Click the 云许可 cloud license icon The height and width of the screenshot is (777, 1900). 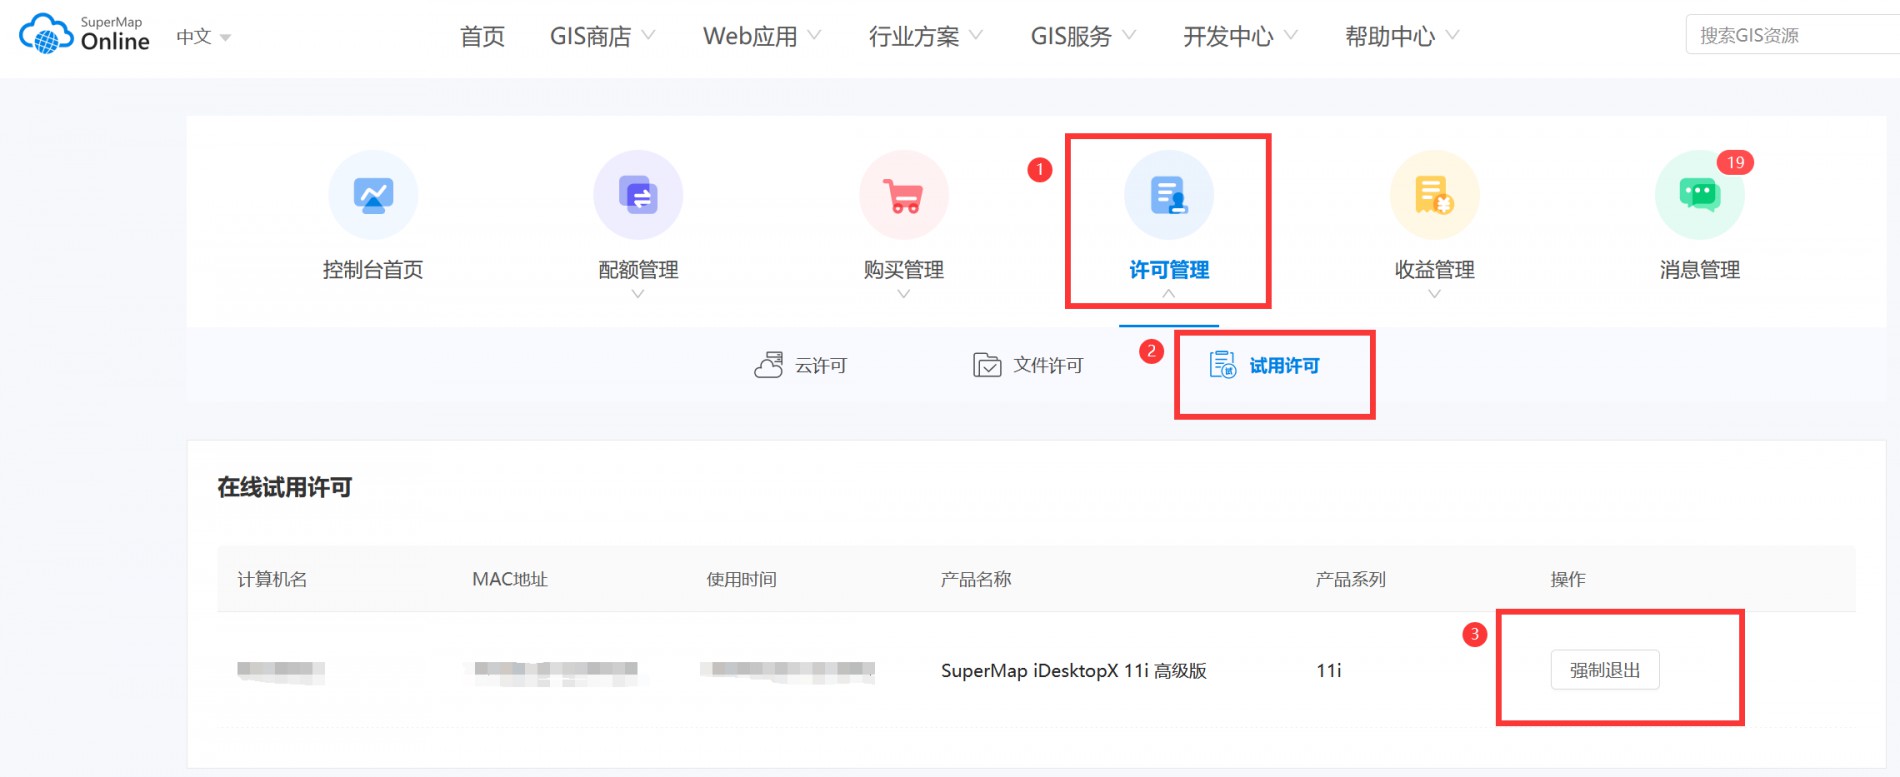[x=768, y=365]
